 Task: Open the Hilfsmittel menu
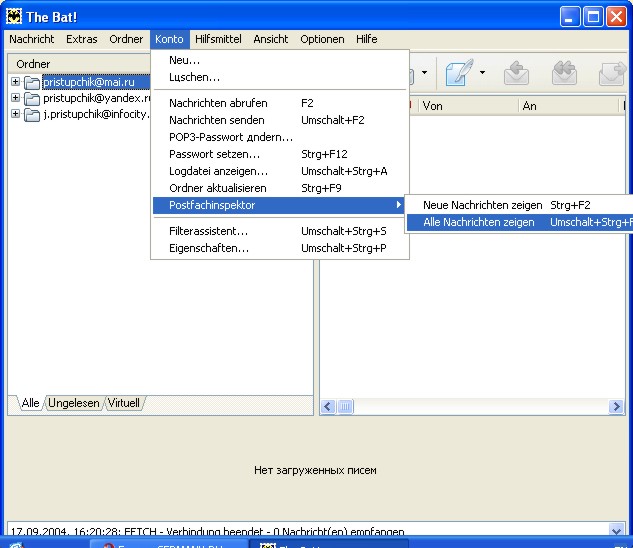218,39
